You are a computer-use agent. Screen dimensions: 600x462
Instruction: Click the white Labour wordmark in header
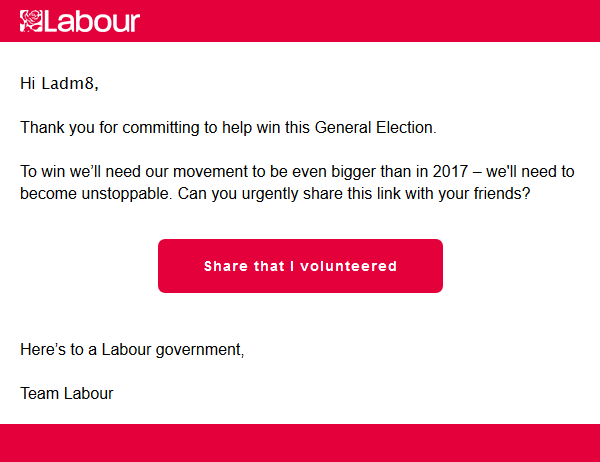tap(92, 21)
